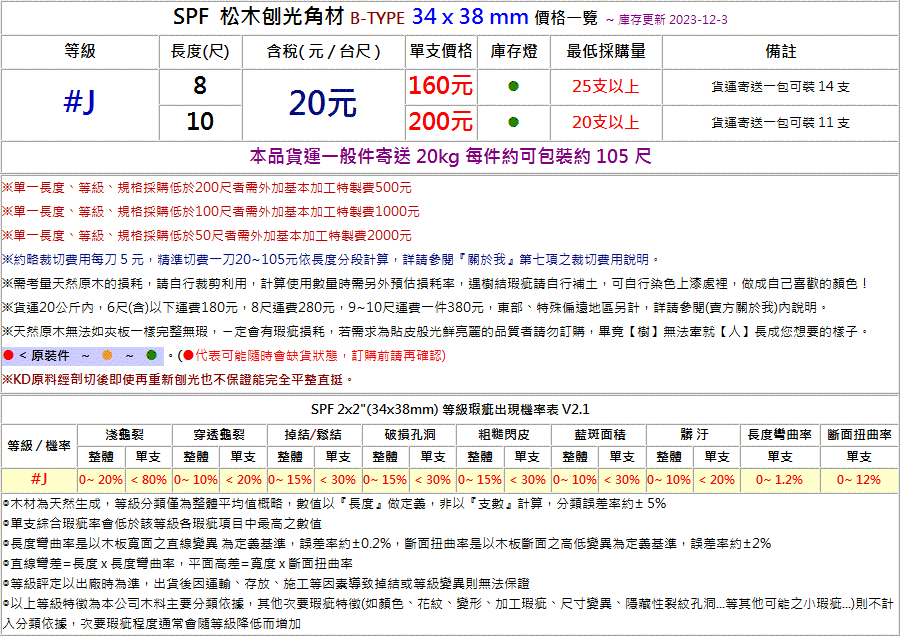Click the note about 低於100尺 加工特製費1000元
This screenshot has height=636, width=900.
point(211,212)
